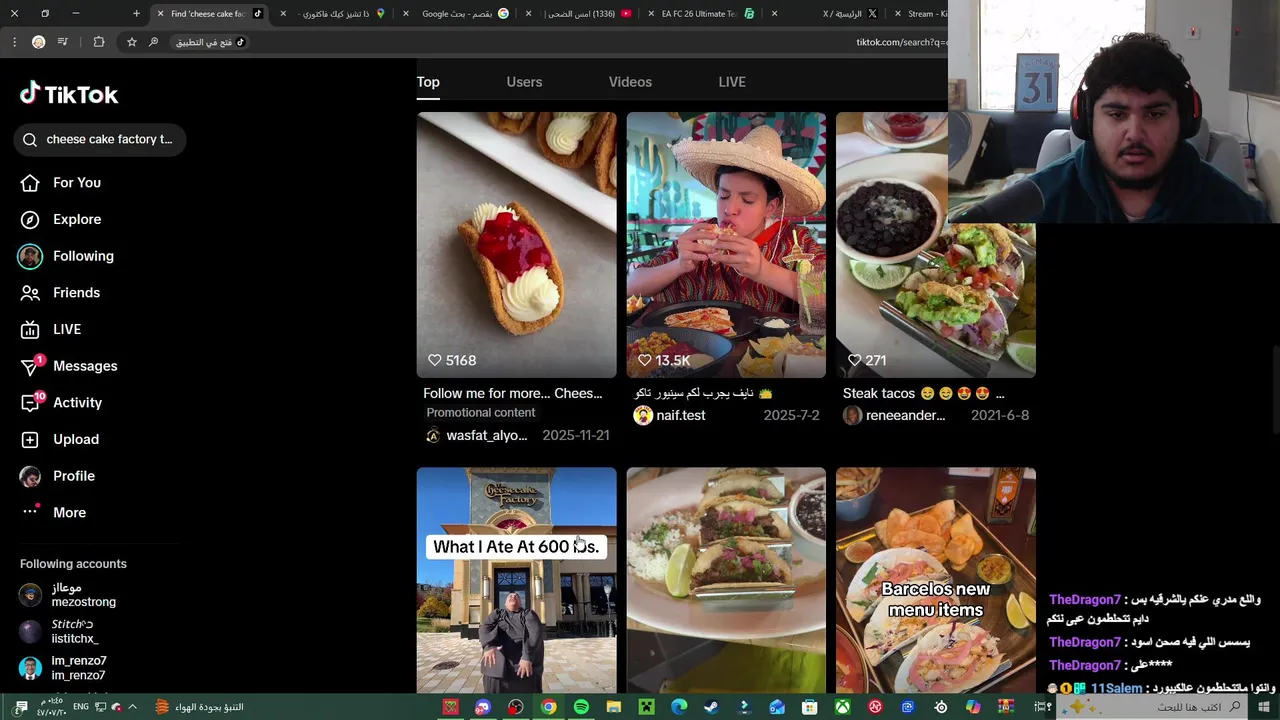Open naif.test user profile link

click(680, 415)
